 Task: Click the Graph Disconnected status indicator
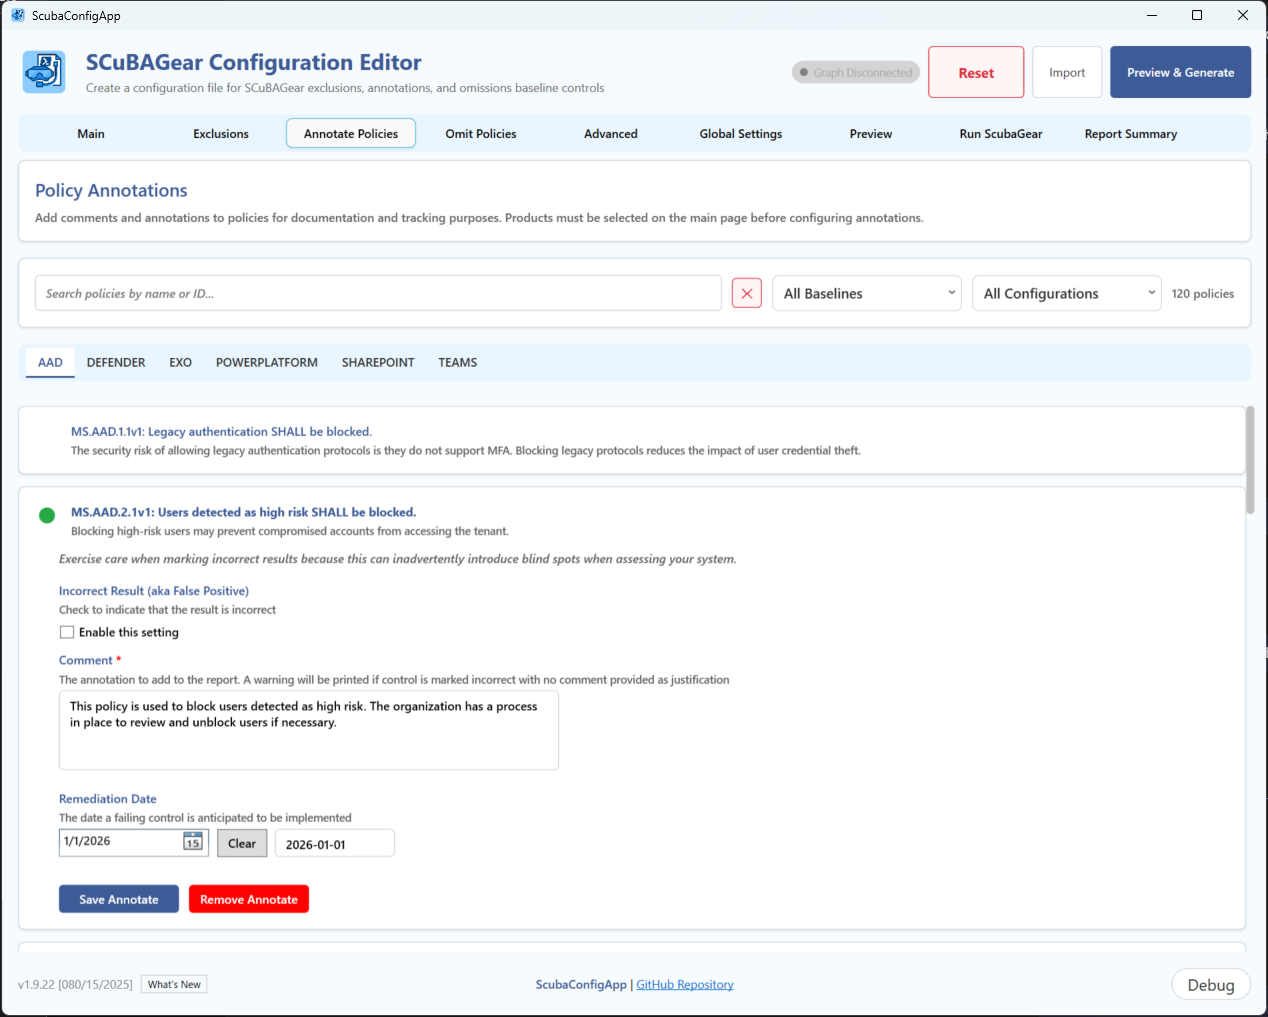pyautogui.click(x=856, y=72)
